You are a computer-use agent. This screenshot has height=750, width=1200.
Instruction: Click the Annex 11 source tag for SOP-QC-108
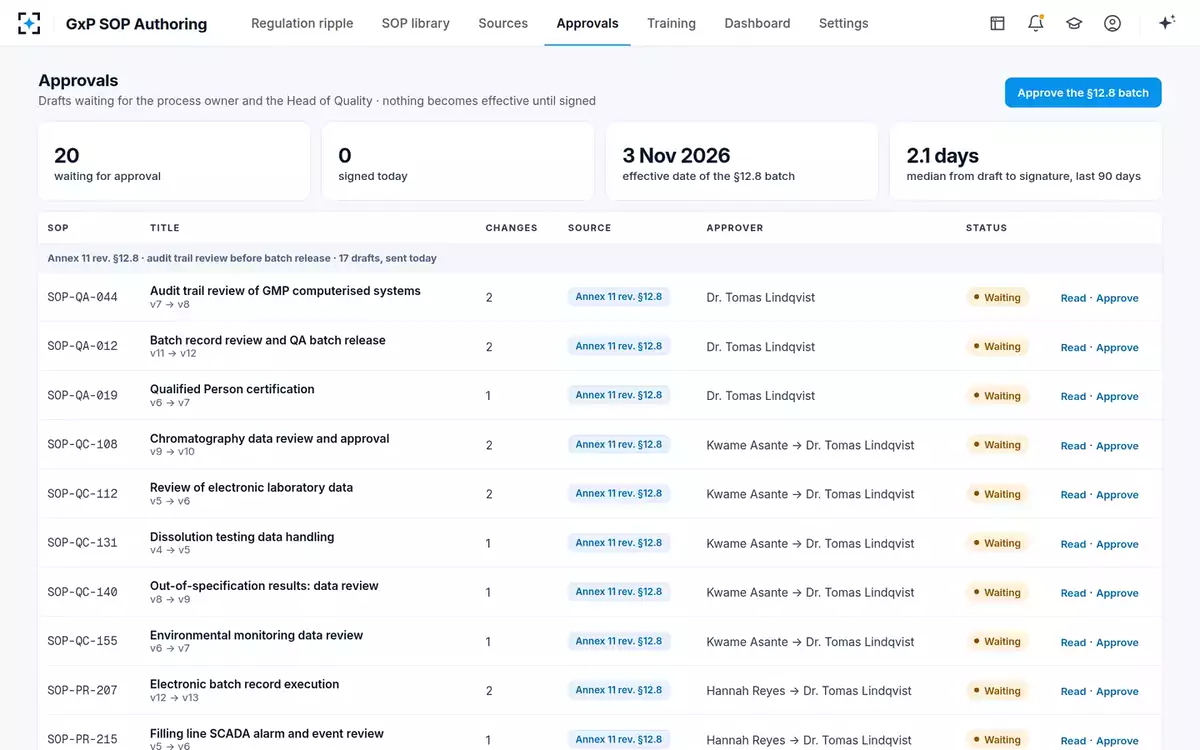coord(618,444)
